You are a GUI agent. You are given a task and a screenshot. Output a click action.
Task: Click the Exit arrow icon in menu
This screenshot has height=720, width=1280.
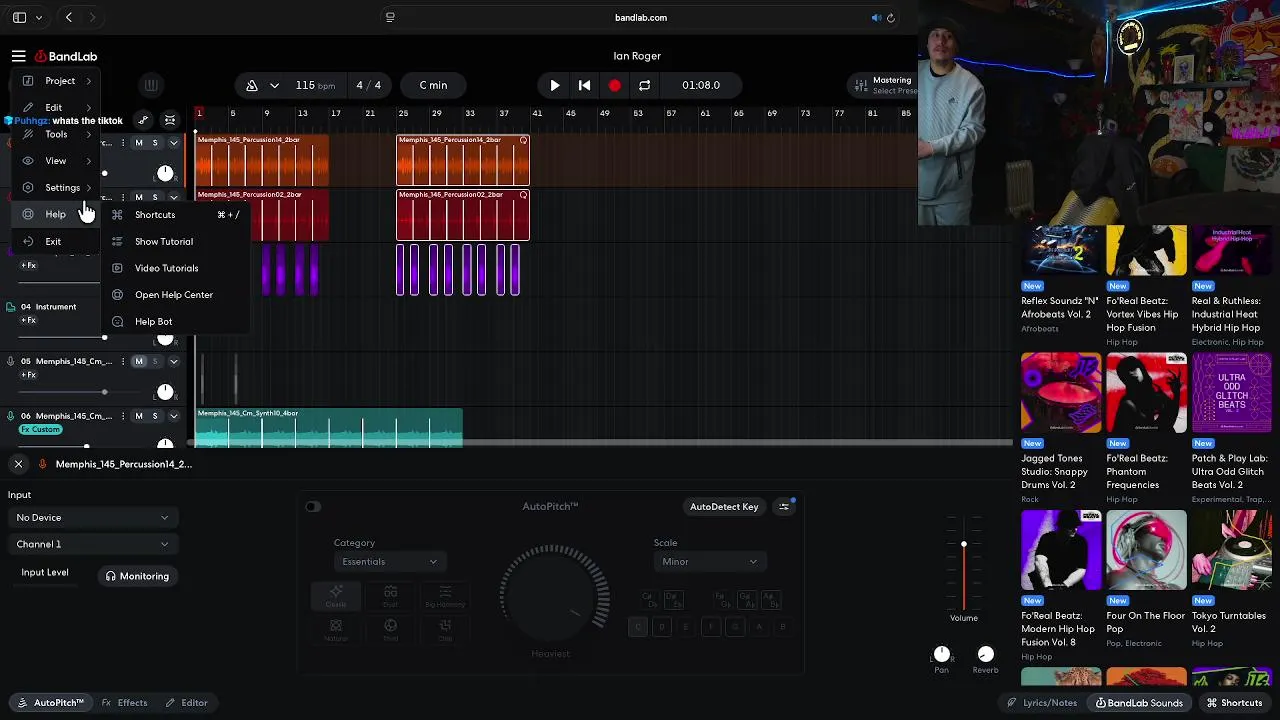click(28, 241)
